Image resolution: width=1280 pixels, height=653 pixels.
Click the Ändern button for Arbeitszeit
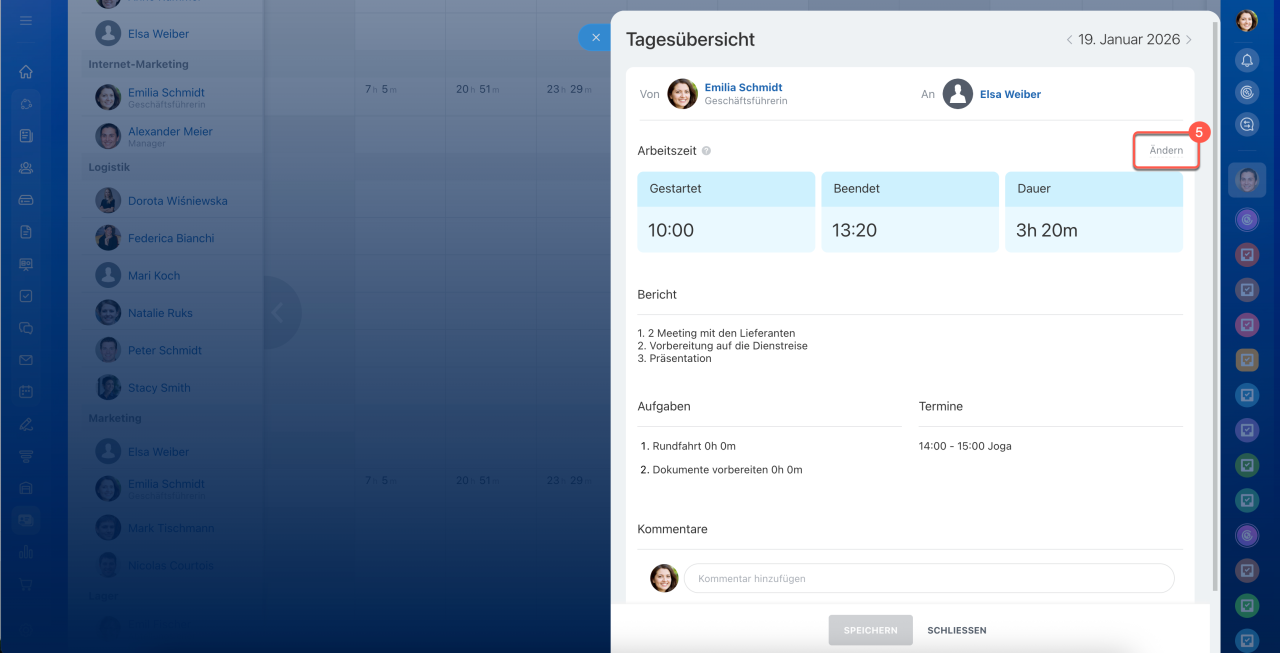coord(1165,151)
